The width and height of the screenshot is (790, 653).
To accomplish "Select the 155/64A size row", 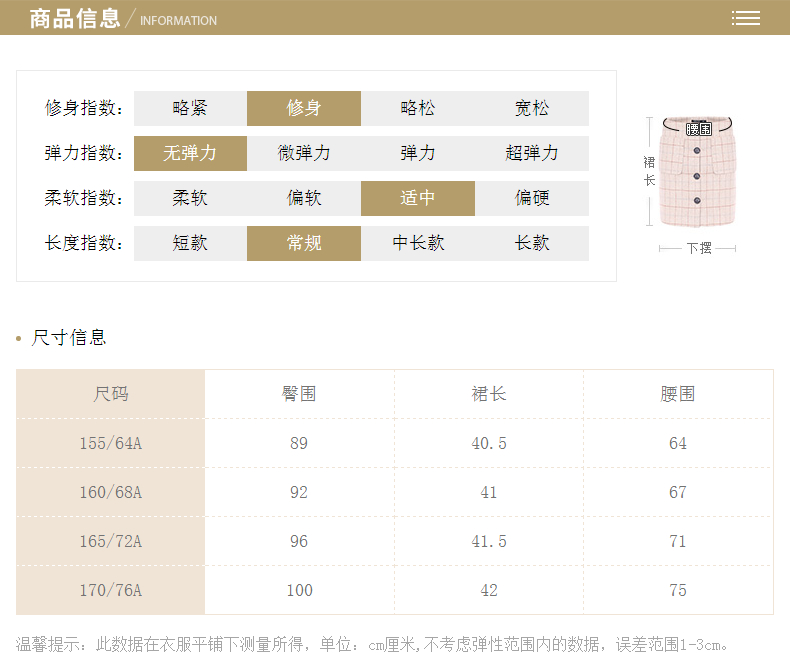I will (111, 443).
